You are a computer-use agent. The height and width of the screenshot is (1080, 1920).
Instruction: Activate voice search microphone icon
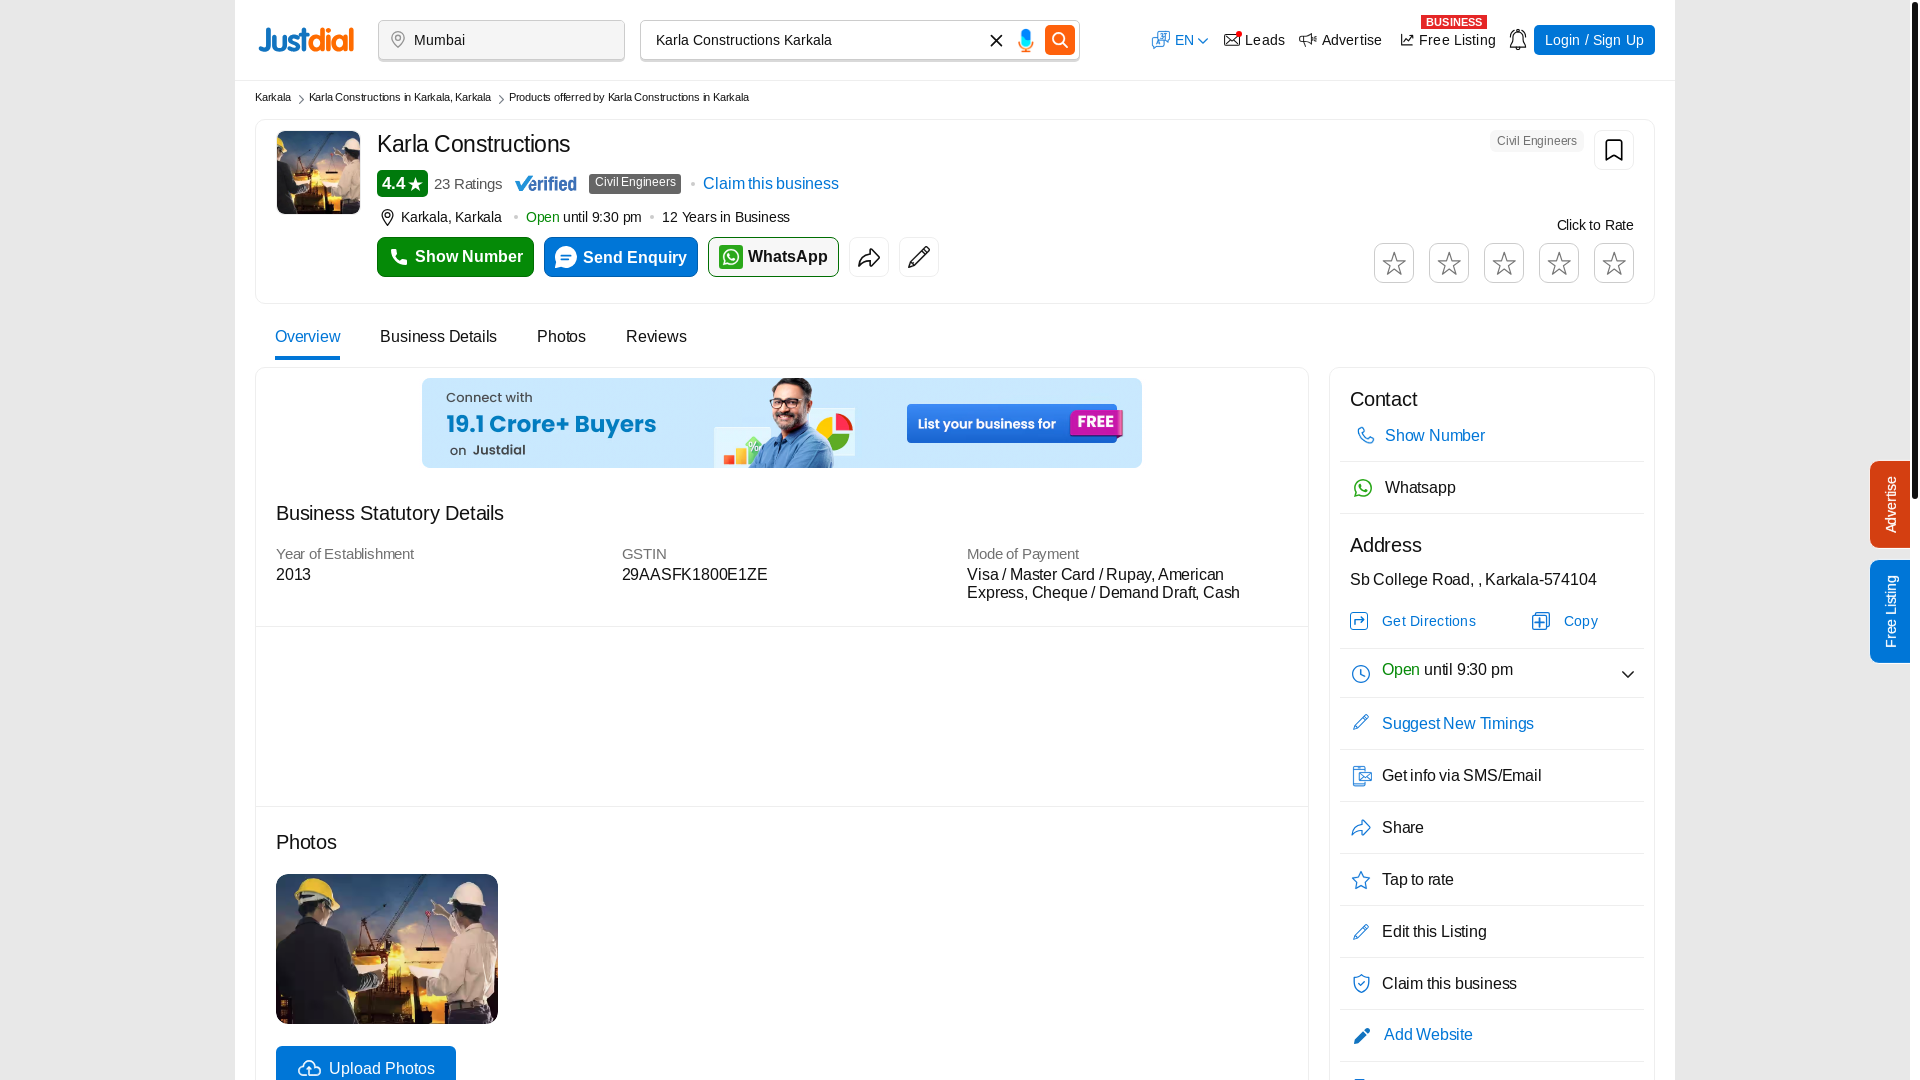[x=1026, y=40]
